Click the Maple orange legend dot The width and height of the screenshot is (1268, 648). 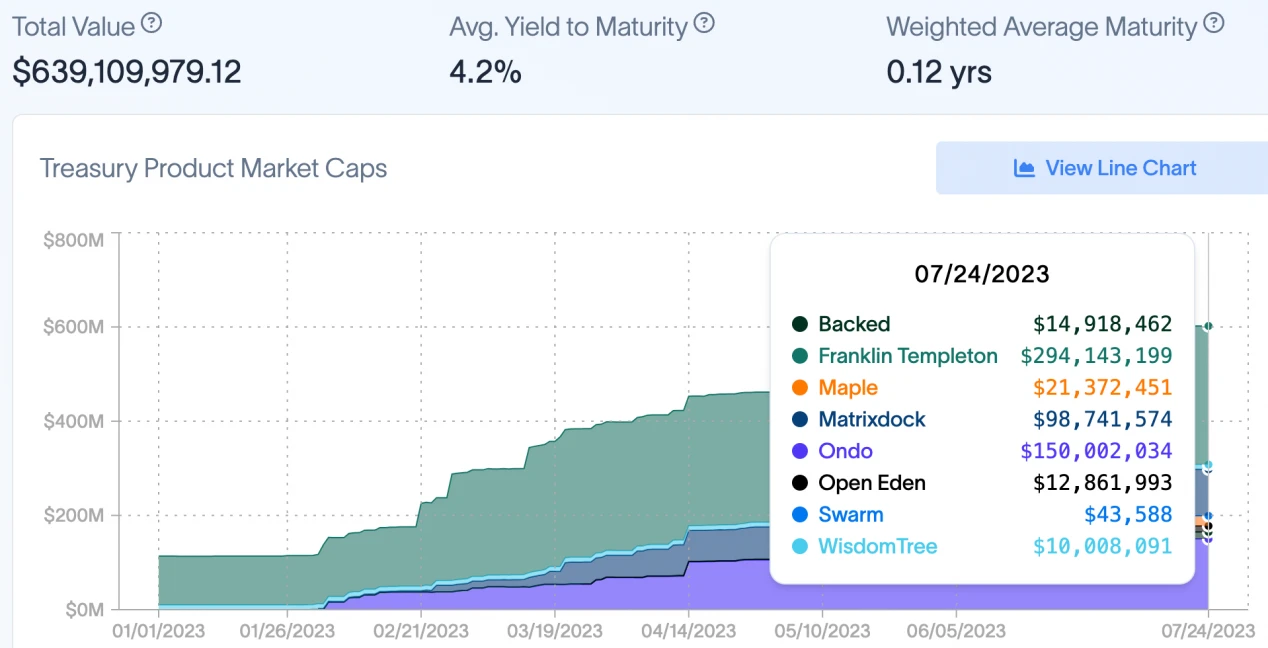(800, 388)
